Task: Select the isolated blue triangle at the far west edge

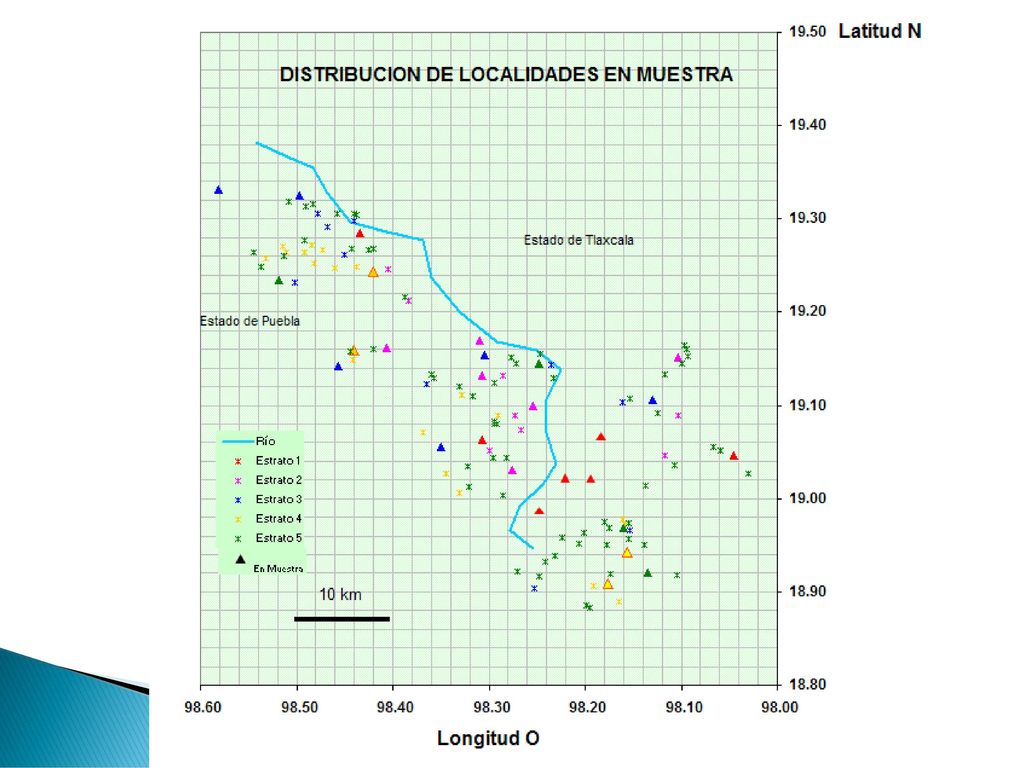Action: pos(219,190)
